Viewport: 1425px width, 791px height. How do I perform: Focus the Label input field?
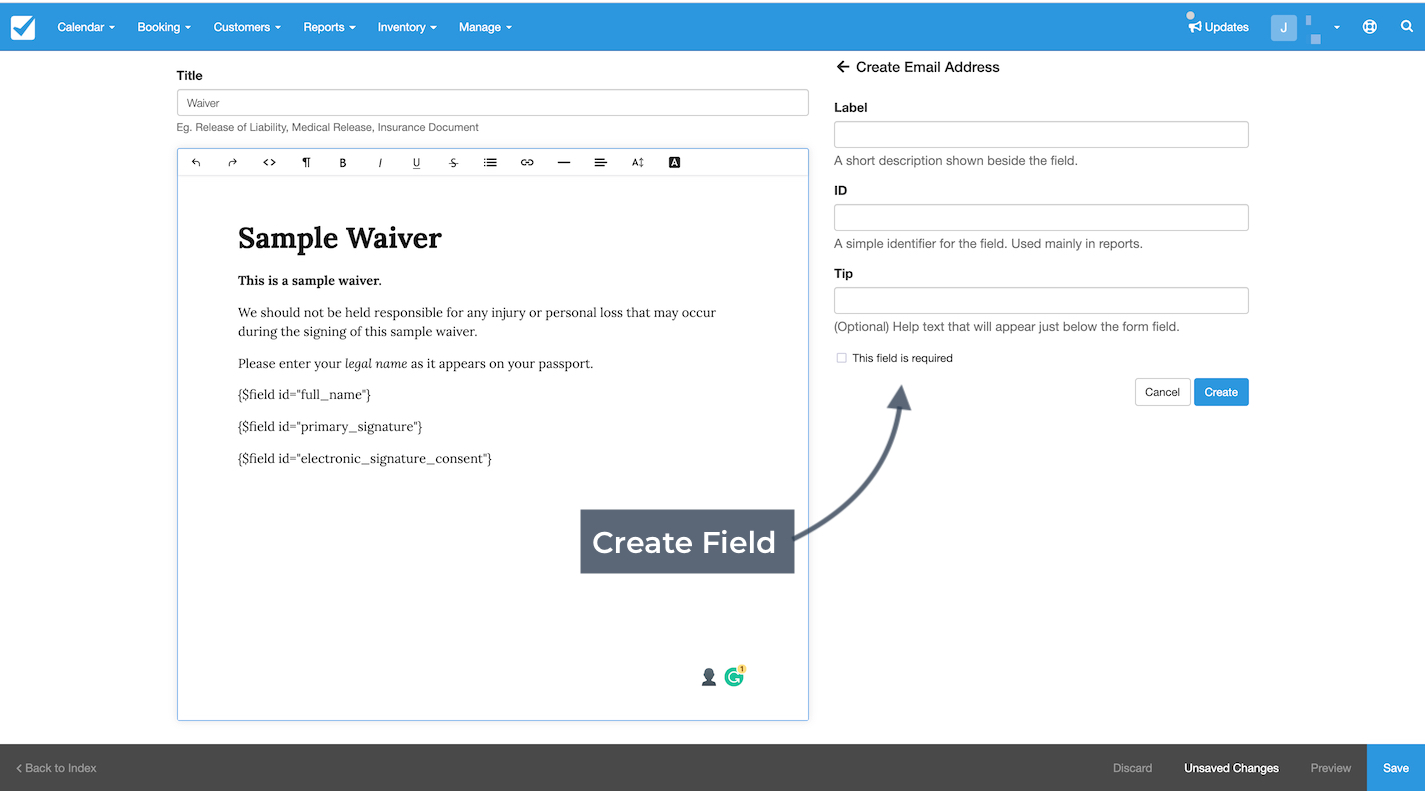click(1041, 135)
